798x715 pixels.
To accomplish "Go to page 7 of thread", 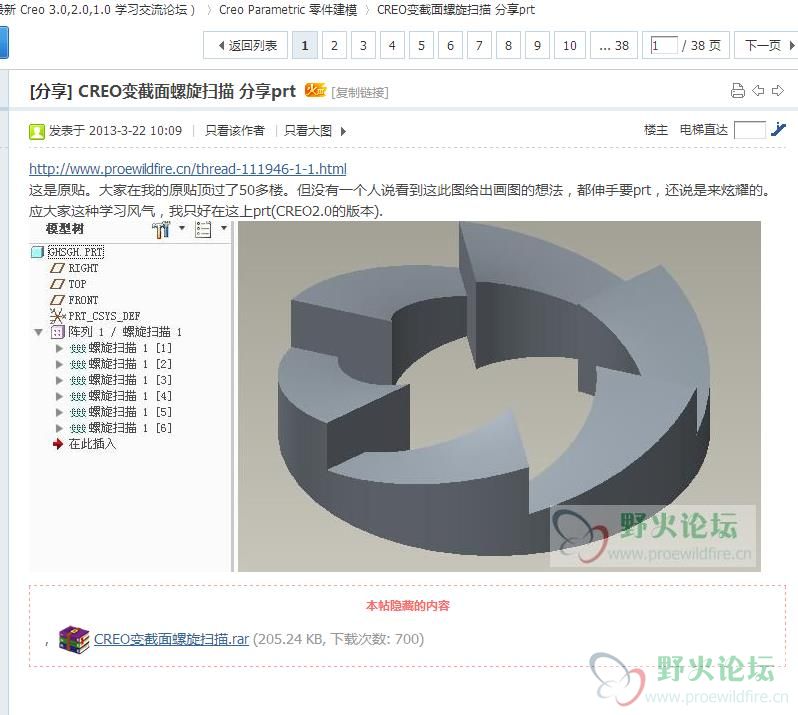I will tap(479, 45).
